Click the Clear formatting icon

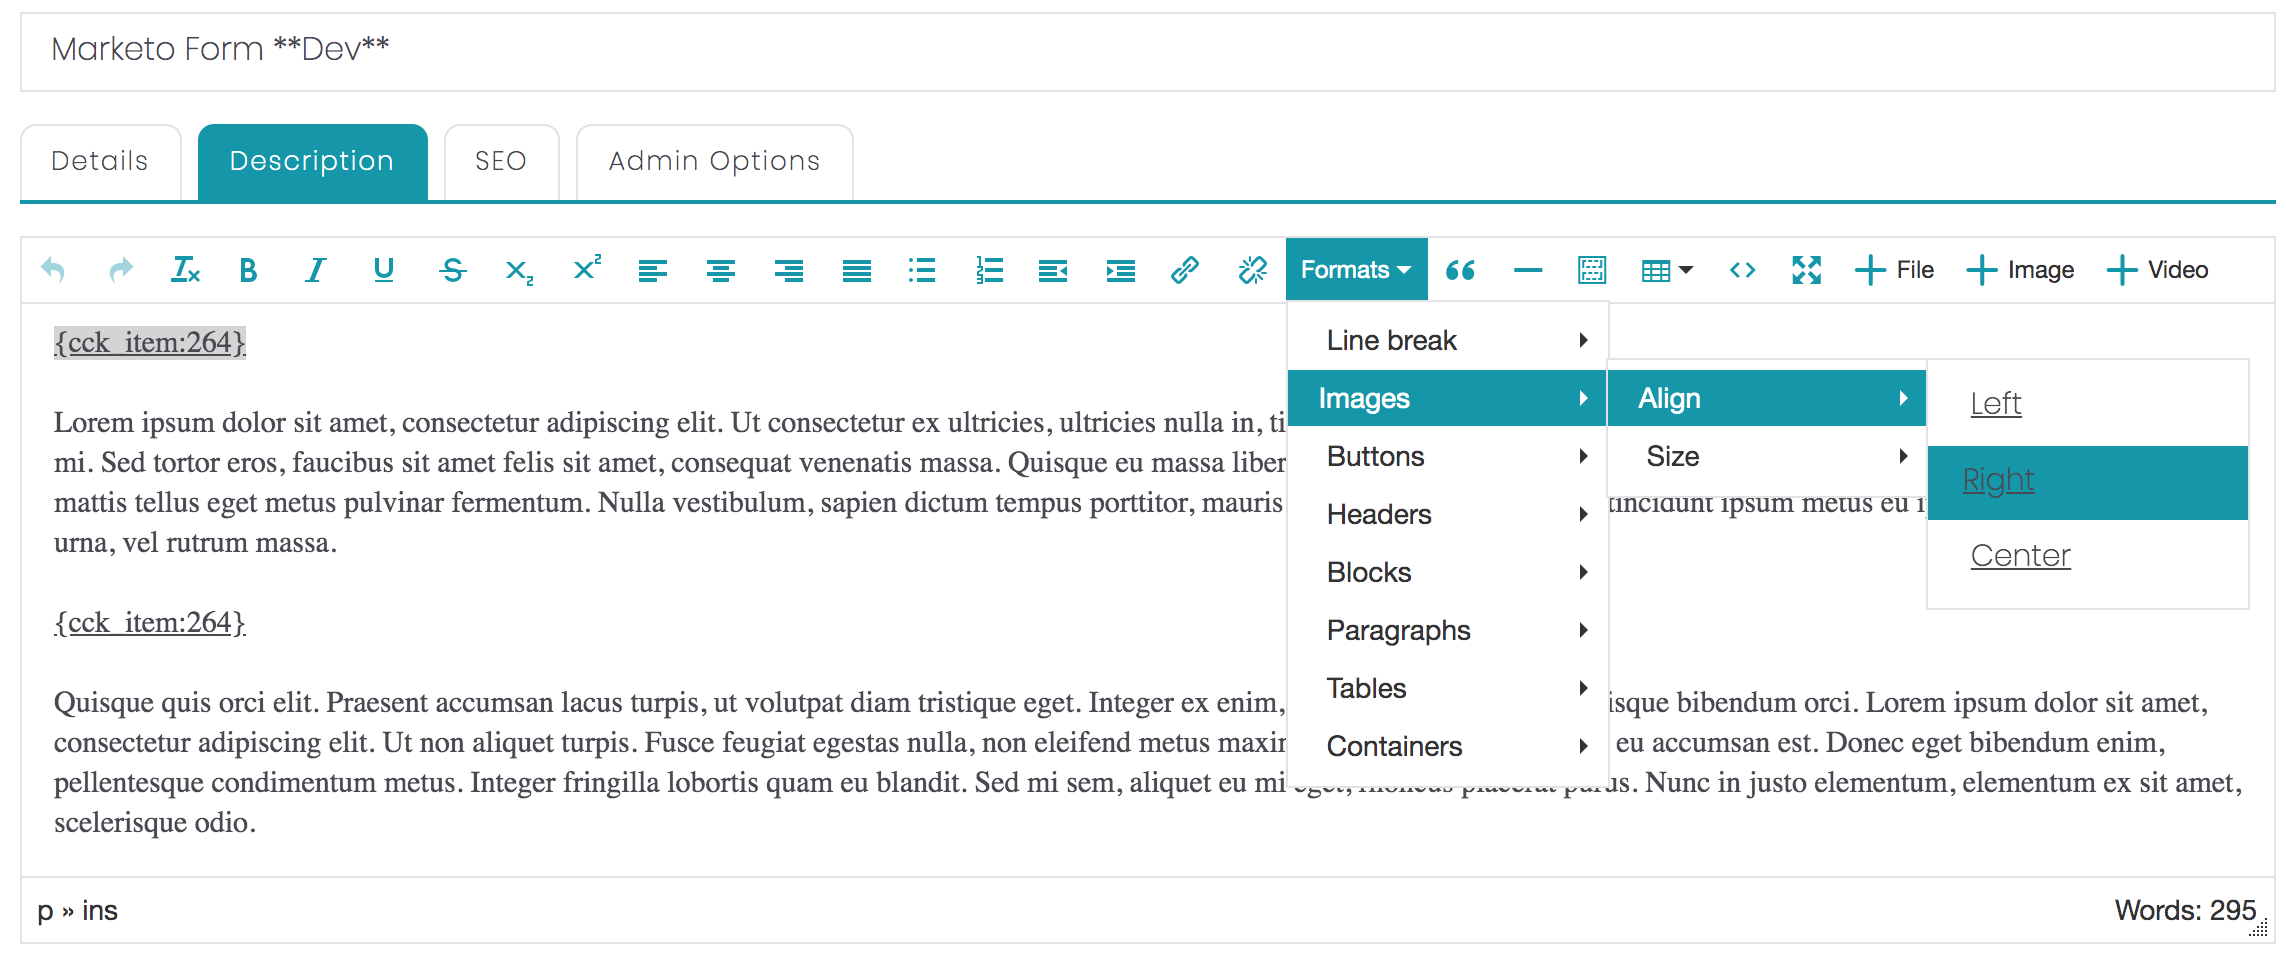click(x=185, y=270)
